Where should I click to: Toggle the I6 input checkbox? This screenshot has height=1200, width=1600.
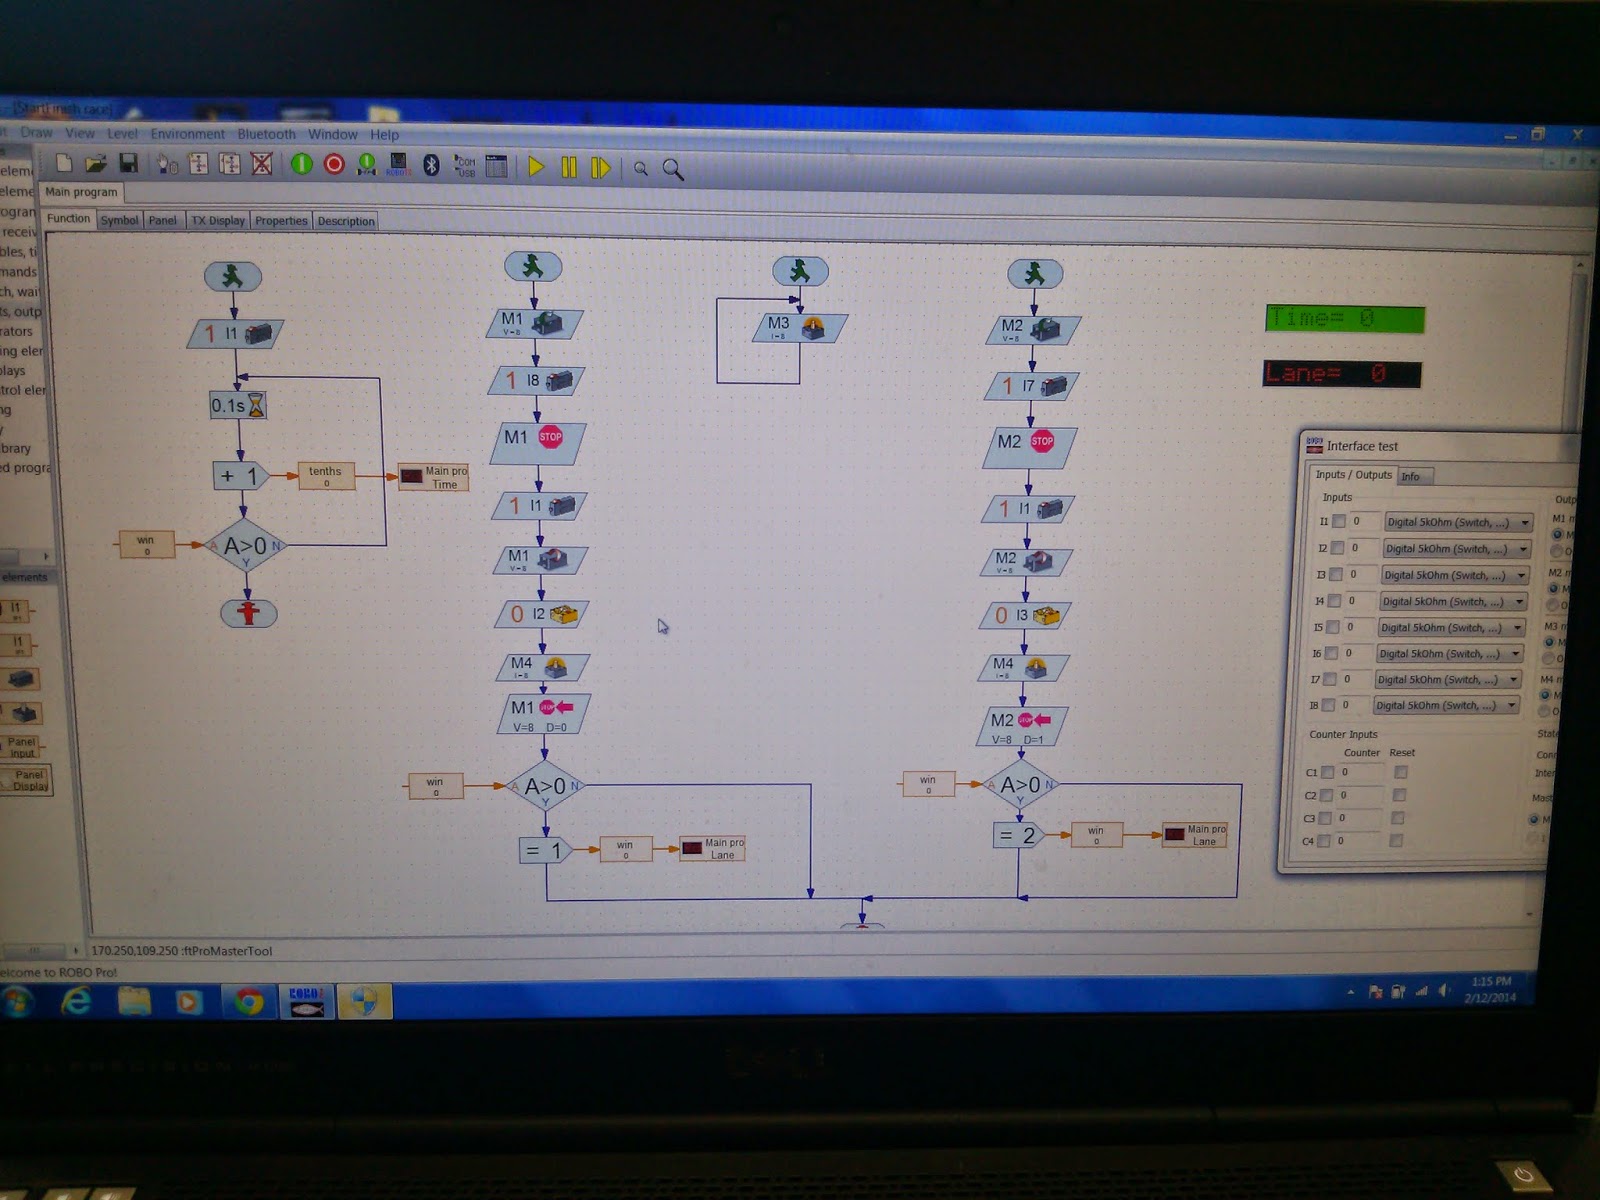[x=1331, y=653]
